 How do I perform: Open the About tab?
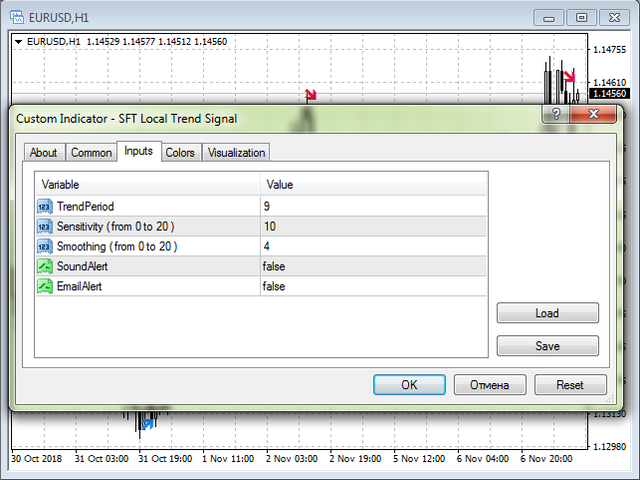43,153
